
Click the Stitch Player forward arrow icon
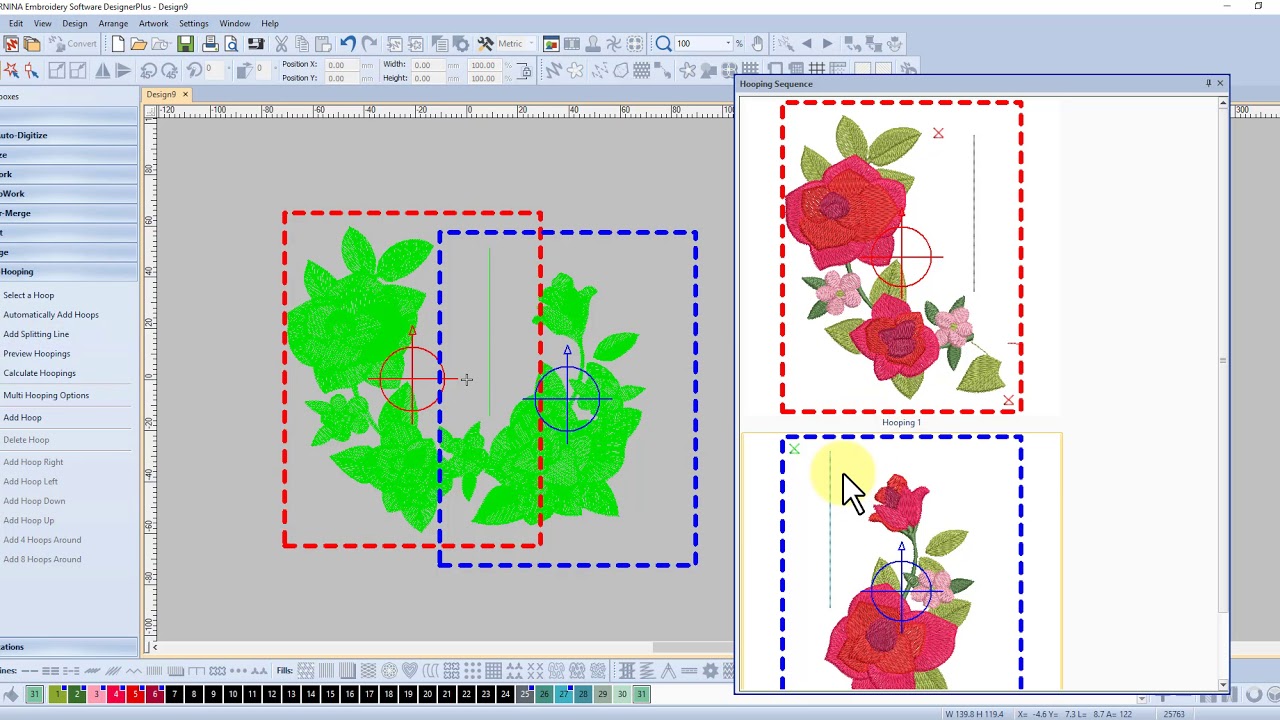(828, 44)
